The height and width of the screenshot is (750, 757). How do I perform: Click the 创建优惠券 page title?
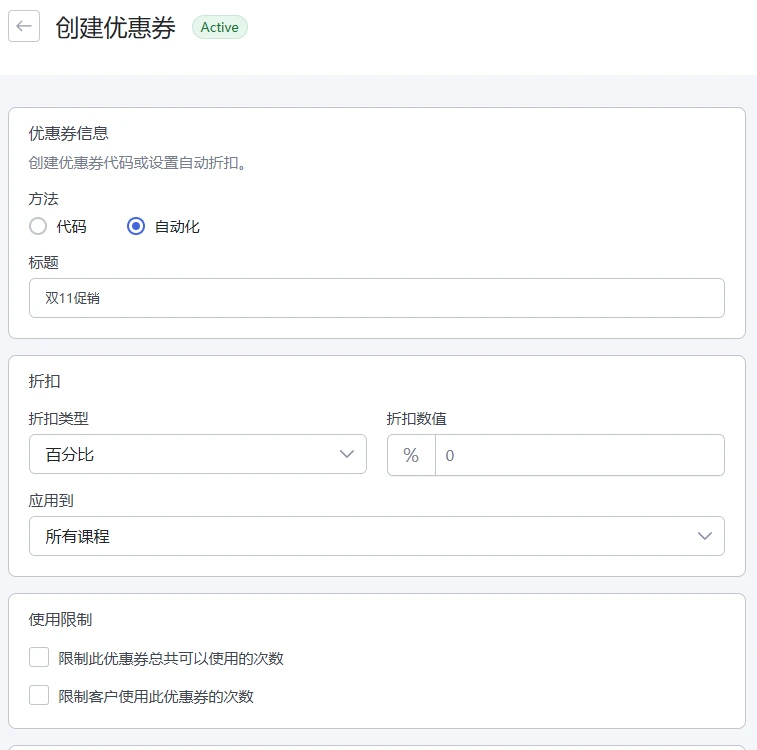pos(115,27)
